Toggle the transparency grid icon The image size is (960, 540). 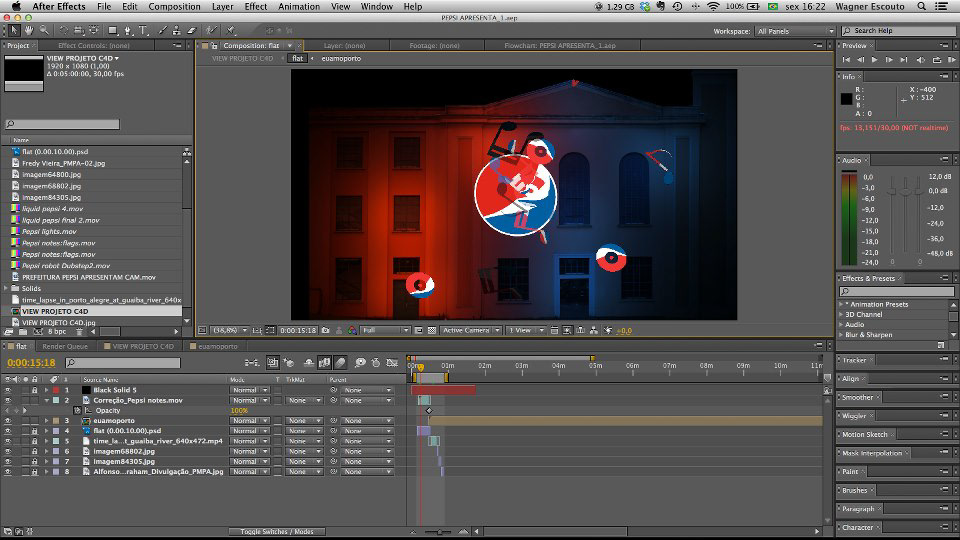coord(432,331)
